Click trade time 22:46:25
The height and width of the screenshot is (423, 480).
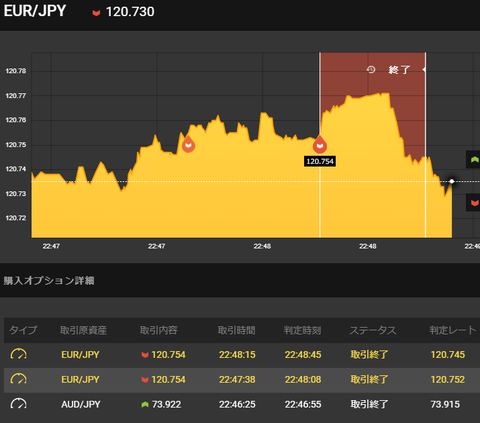pyautogui.click(x=237, y=404)
